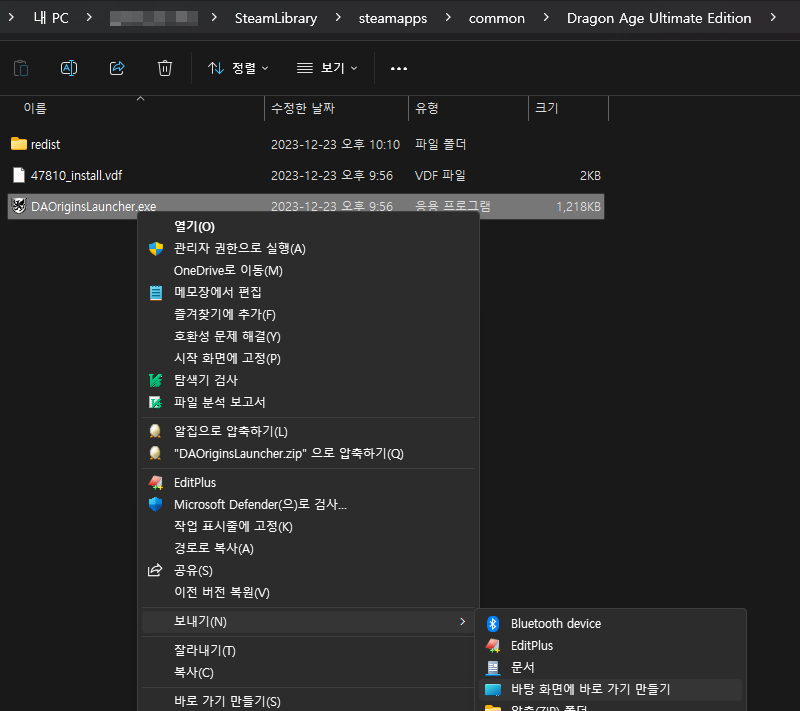Expand chevron after steamapps breadcrumb

pos(448,18)
